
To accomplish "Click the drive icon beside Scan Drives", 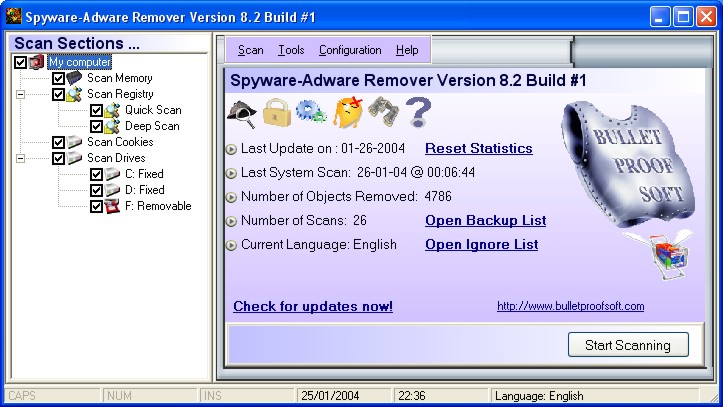I will click(x=74, y=158).
